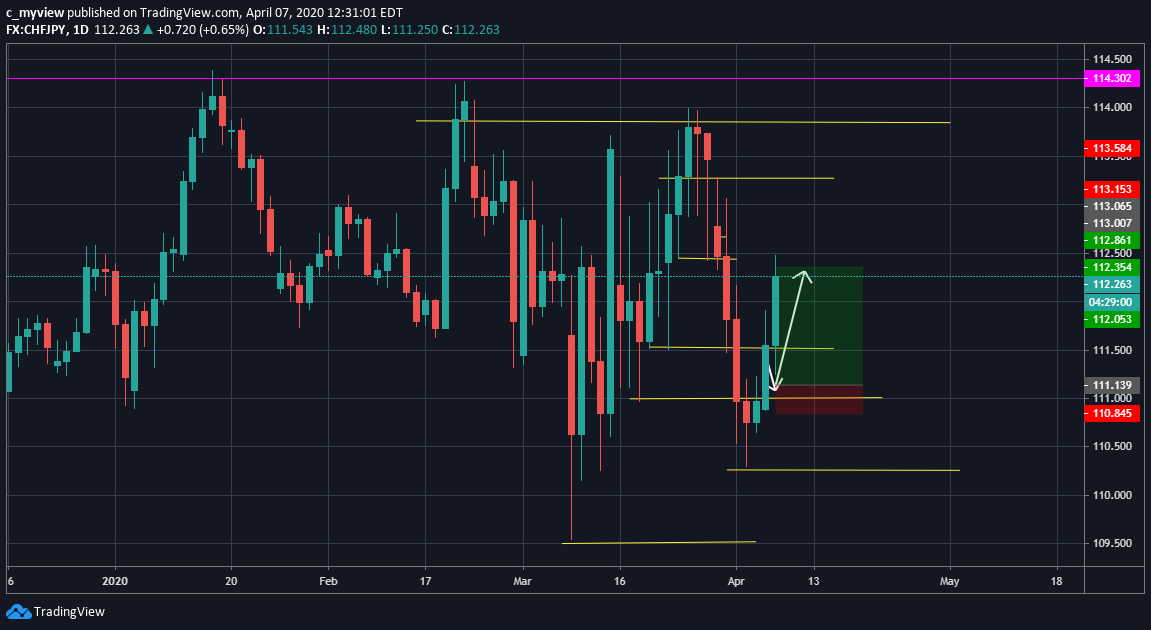Click the red 113.584 price label
The height and width of the screenshot is (630, 1151).
click(x=1112, y=148)
